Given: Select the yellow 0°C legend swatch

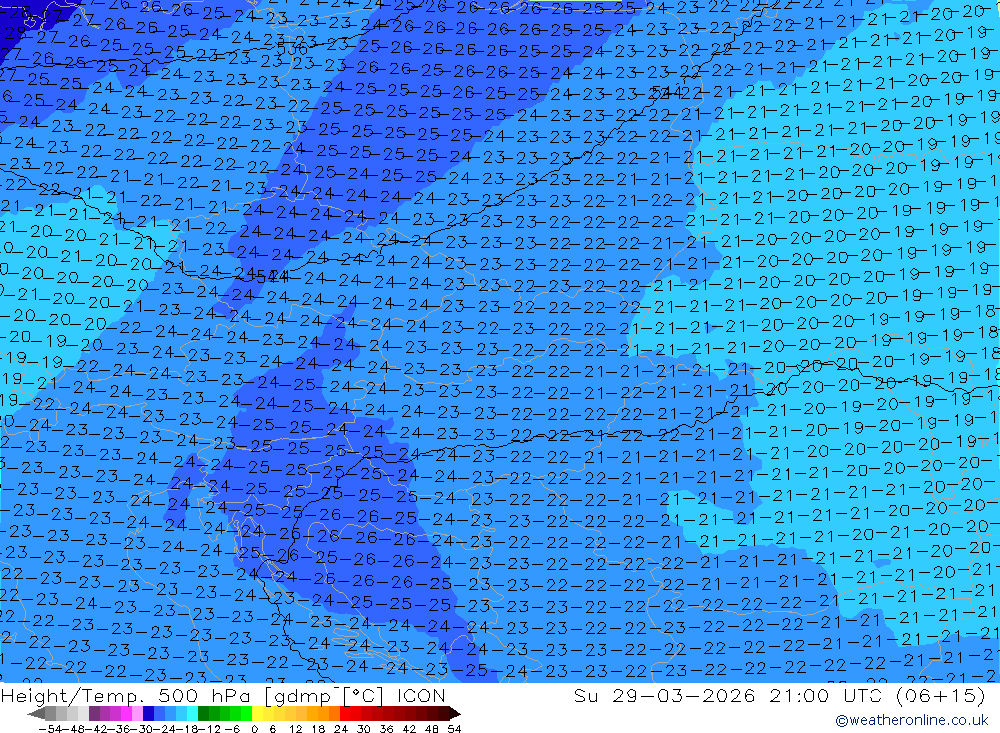Looking at the screenshot, I should tap(258, 713).
